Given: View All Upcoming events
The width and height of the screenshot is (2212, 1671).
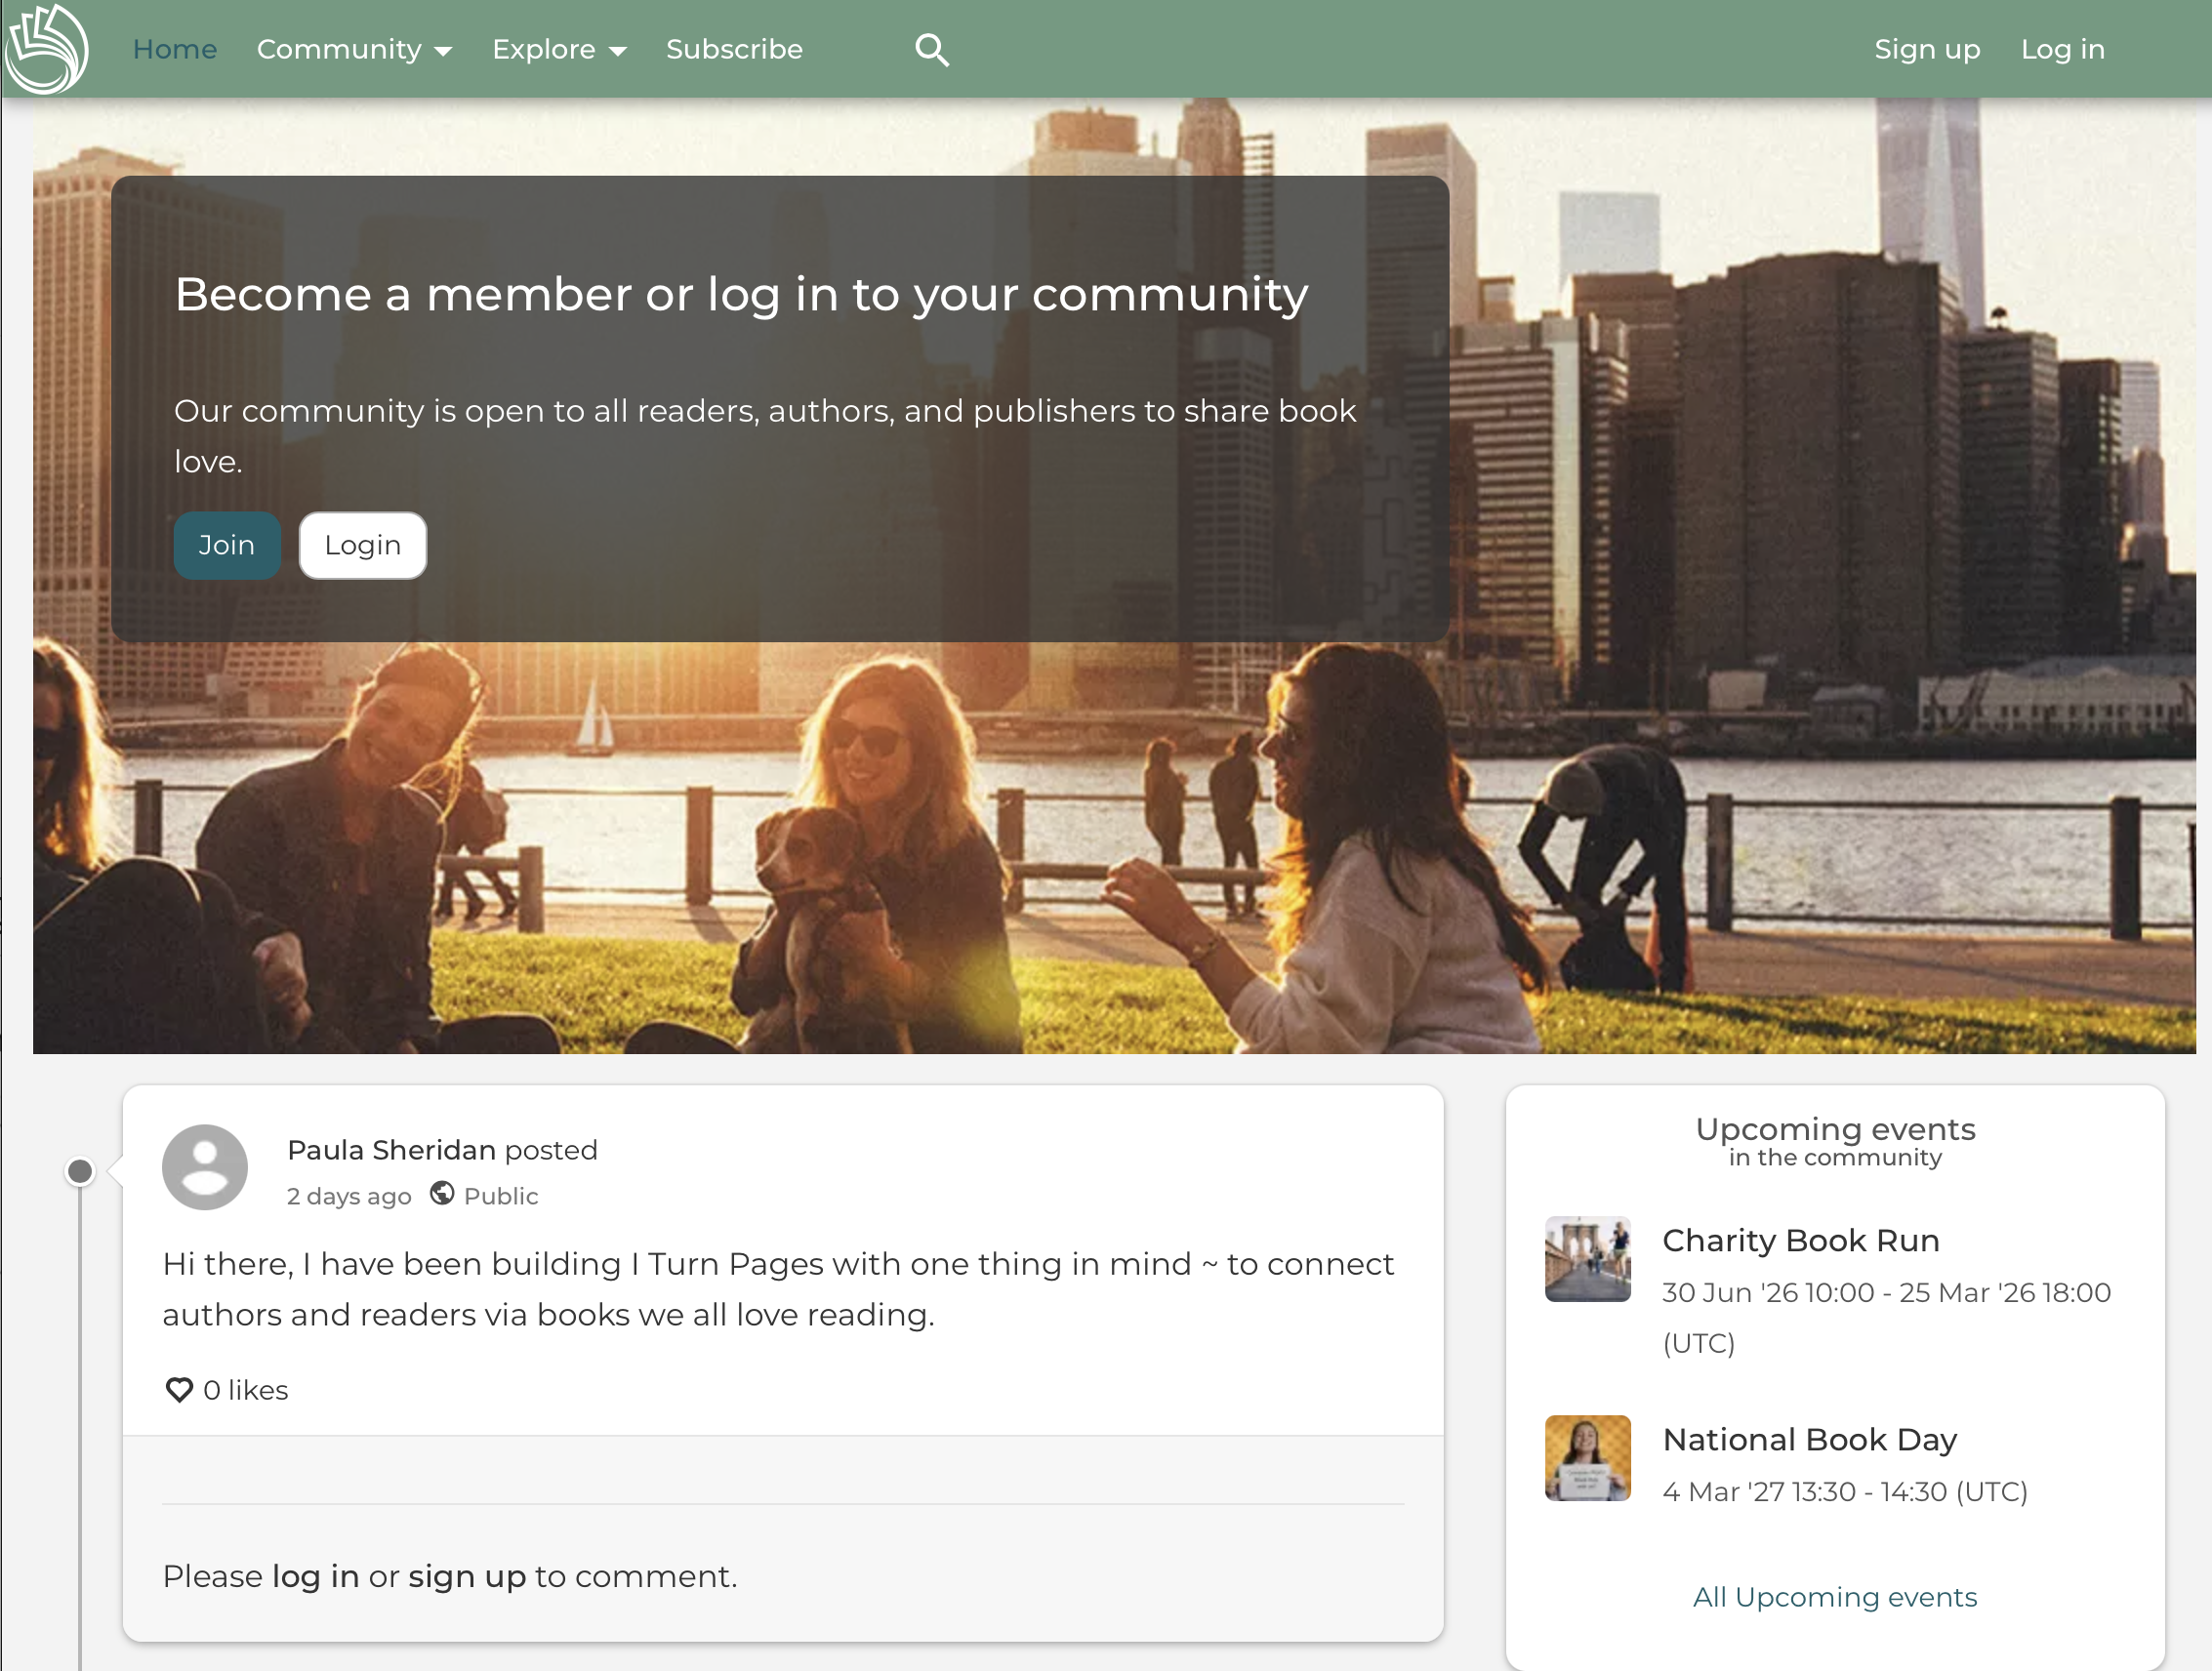Looking at the screenshot, I should 1834,1597.
